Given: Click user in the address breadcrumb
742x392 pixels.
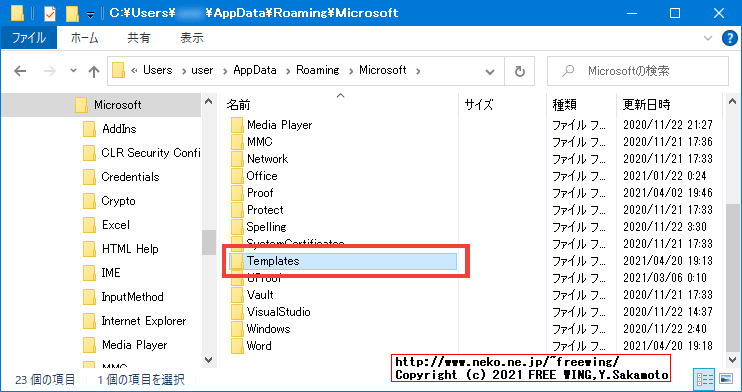Looking at the screenshot, I should point(202,70).
